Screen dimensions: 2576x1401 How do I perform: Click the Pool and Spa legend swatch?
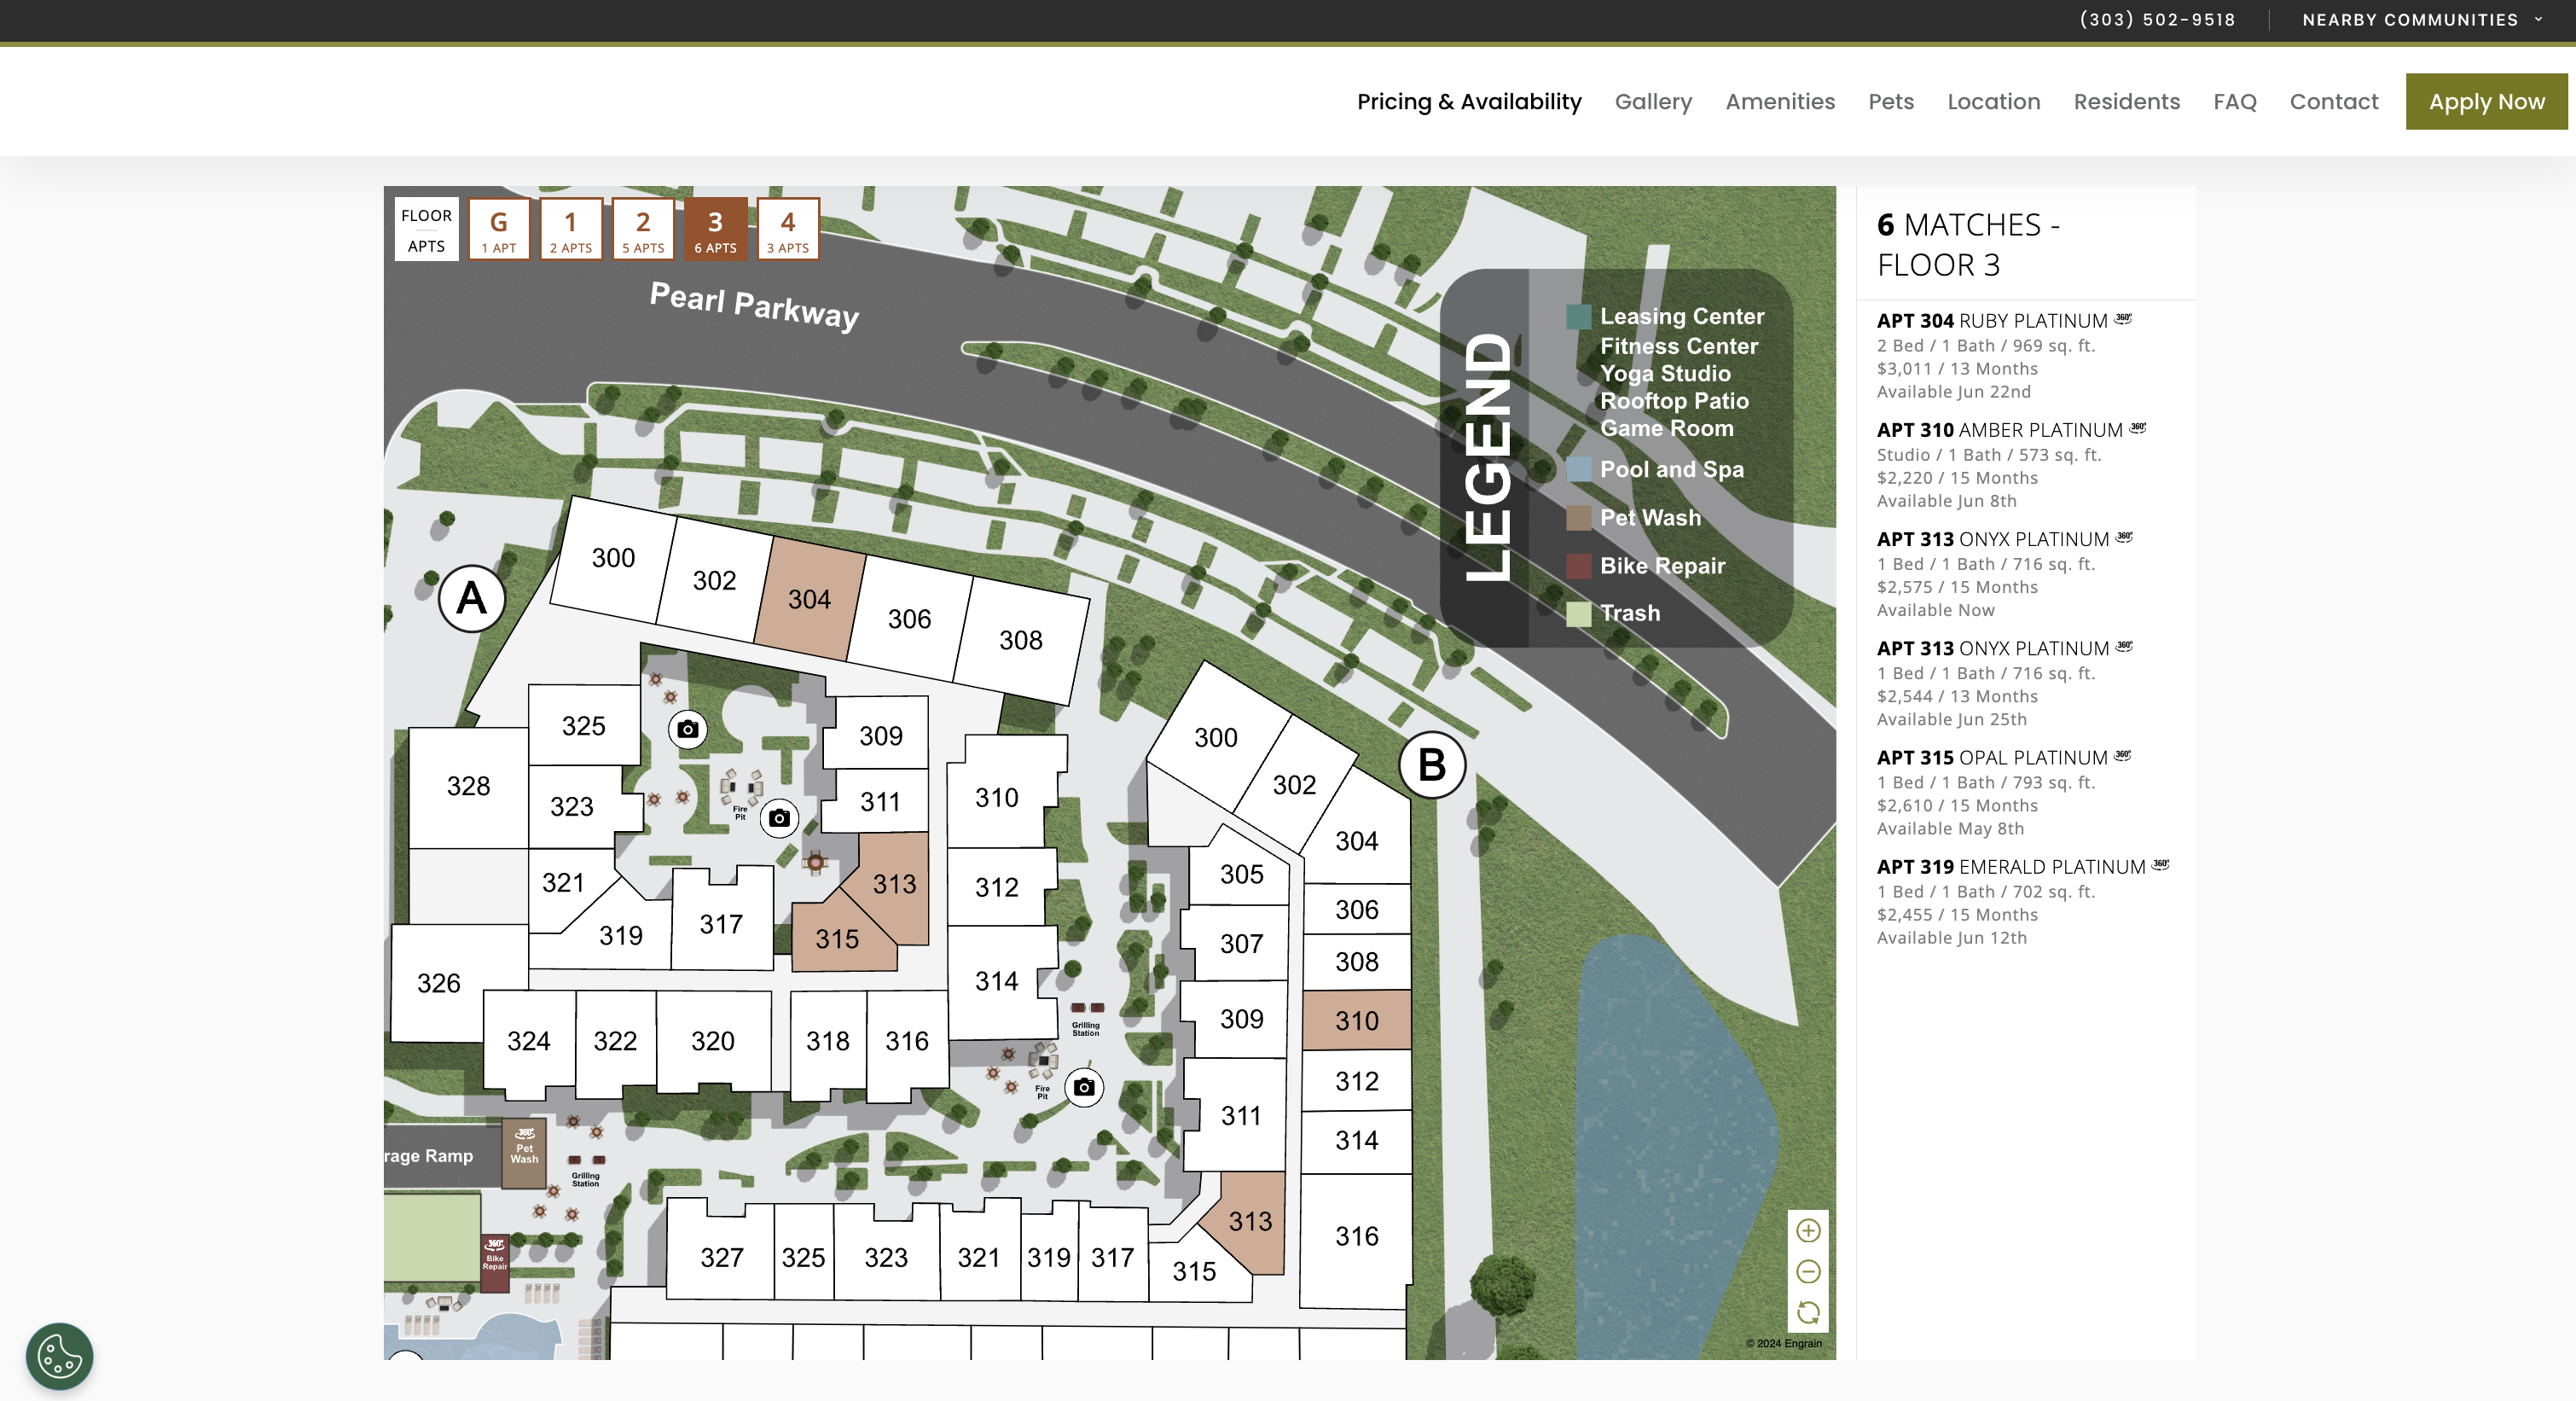point(1579,469)
